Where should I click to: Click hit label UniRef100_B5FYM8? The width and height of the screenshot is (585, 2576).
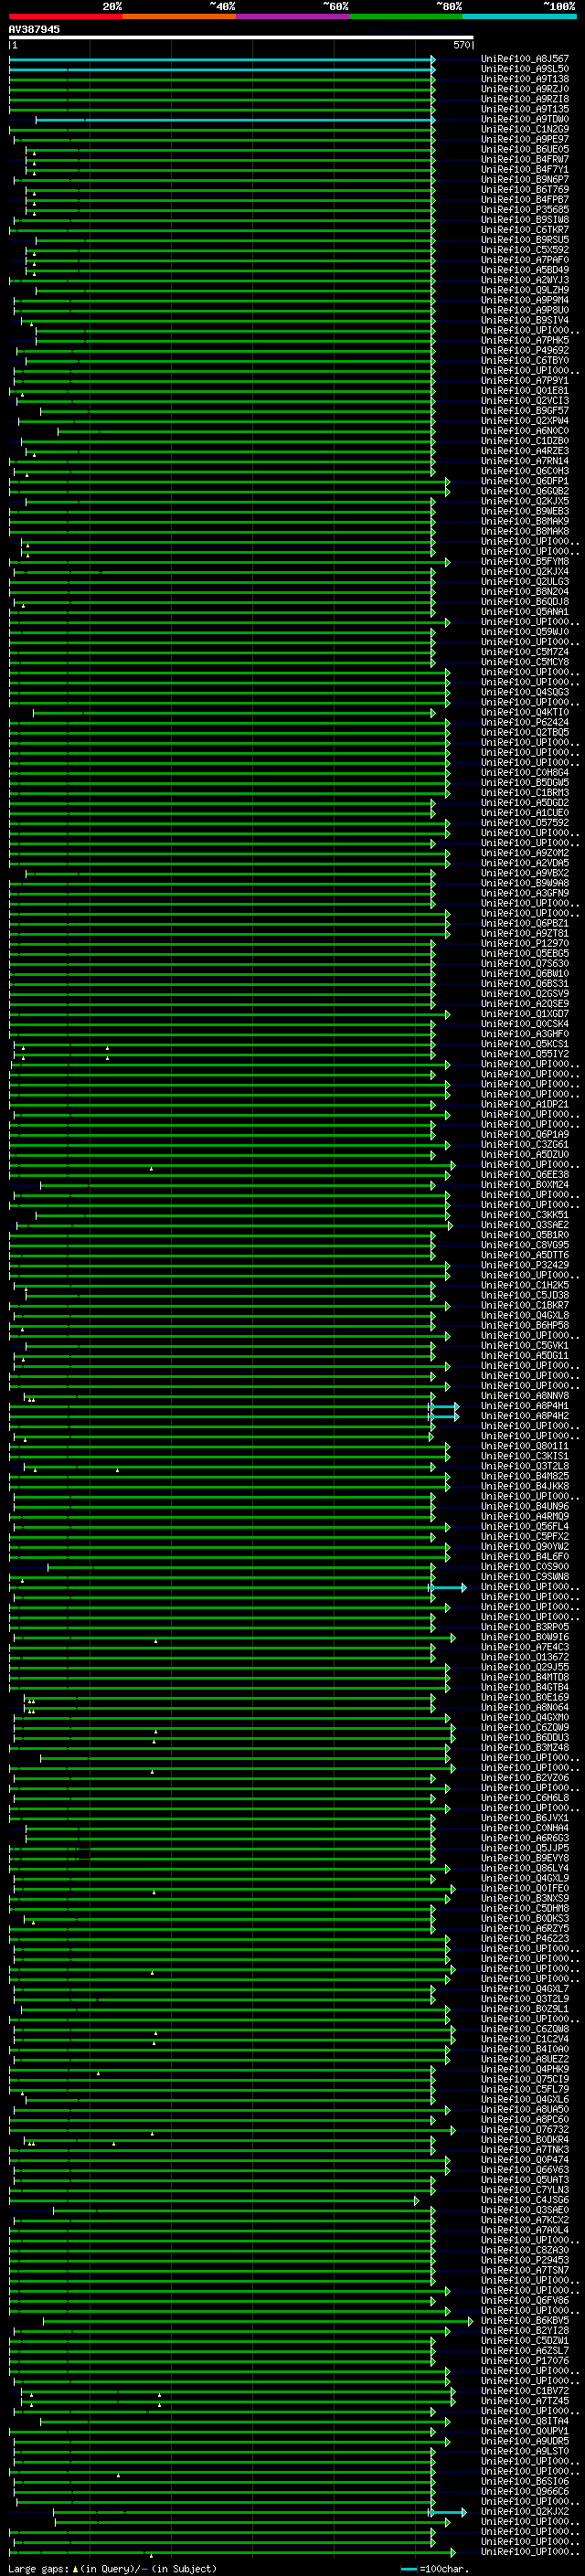pyautogui.click(x=525, y=562)
